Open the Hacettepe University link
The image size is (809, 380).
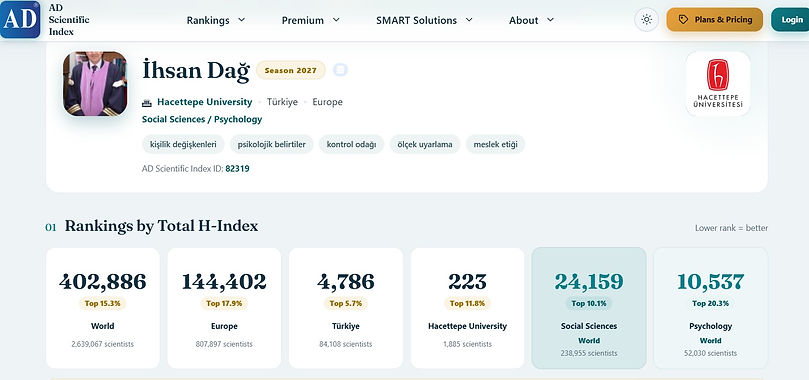point(204,102)
